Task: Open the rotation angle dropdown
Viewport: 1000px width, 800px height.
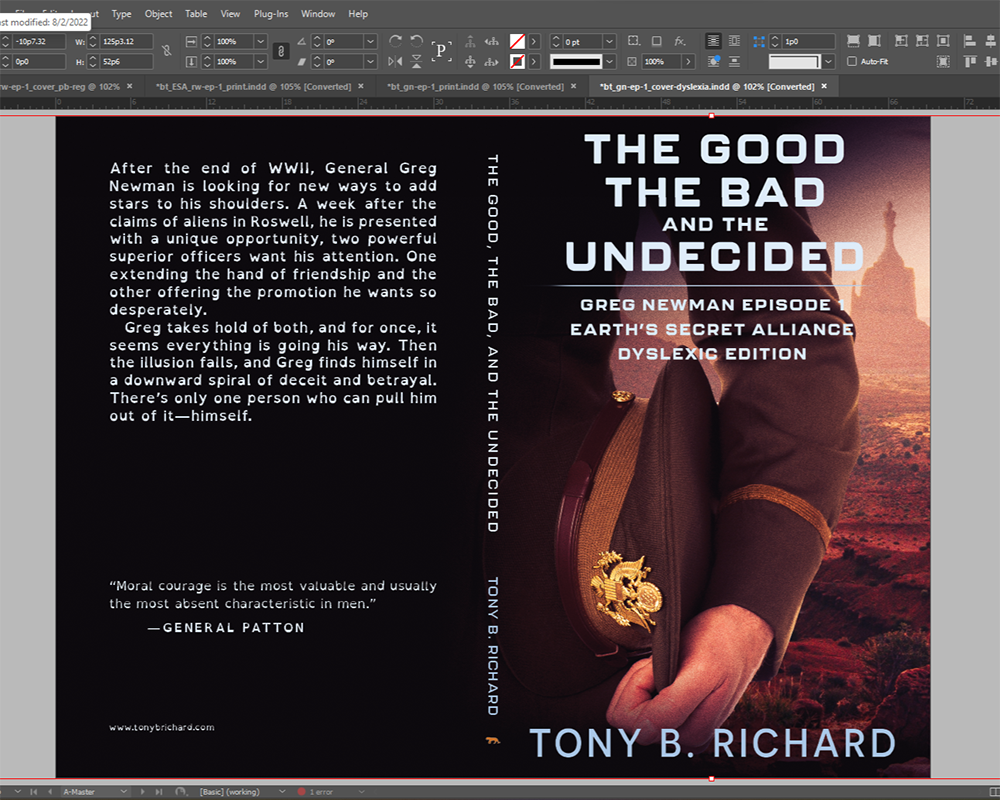Action: point(371,41)
